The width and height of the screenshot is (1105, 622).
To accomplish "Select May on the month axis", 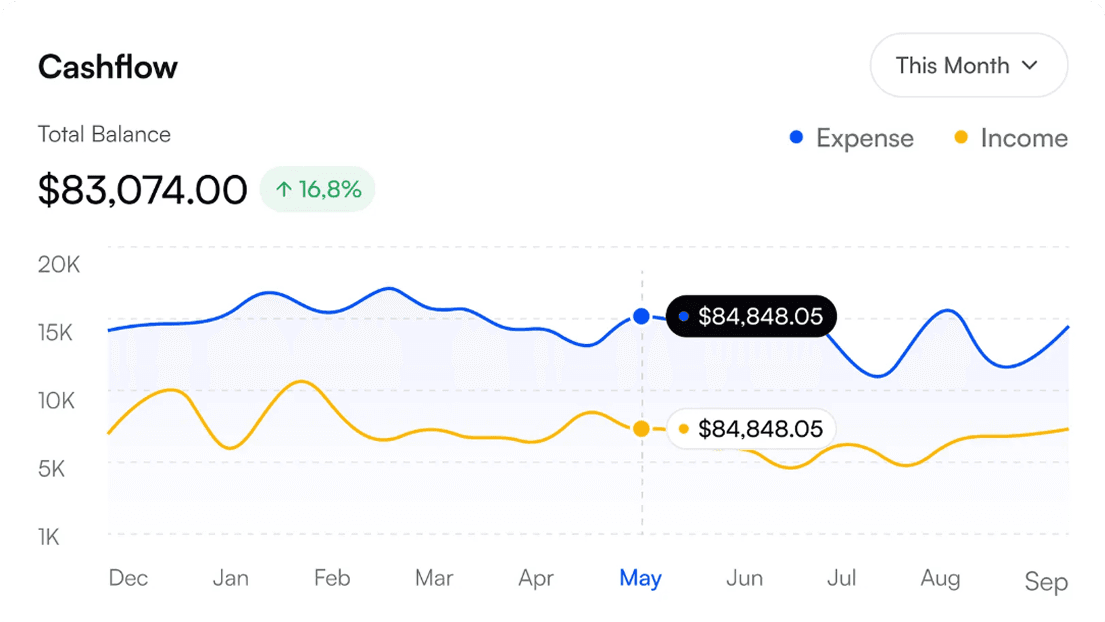I will click(640, 578).
